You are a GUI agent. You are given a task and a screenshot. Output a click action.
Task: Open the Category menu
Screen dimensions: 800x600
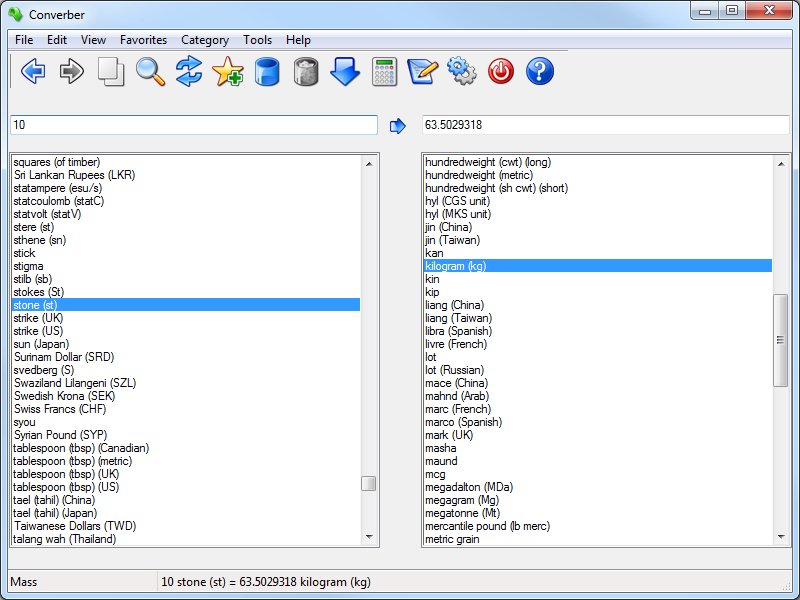[205, 40]
